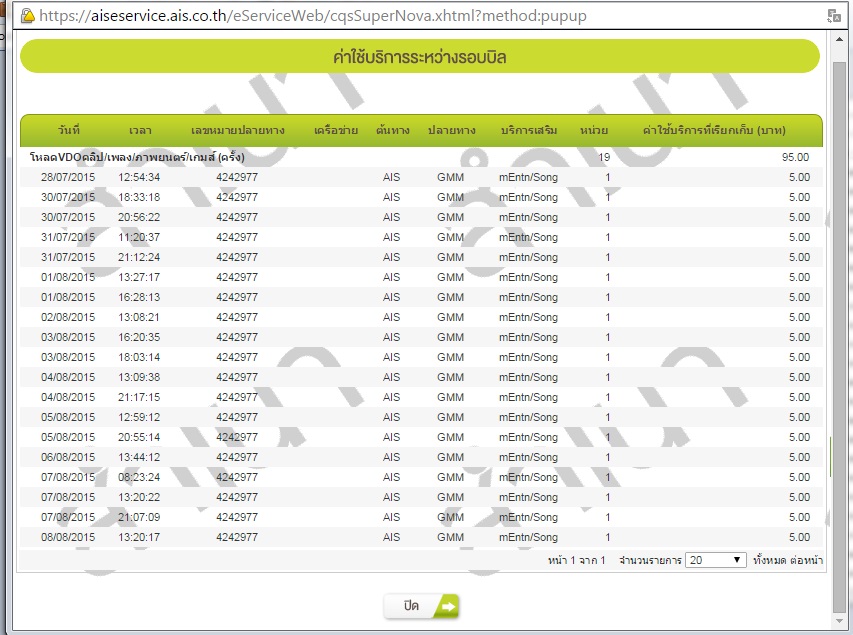The height and width of the screenshot is (635, 853).
Task: Click the time 21:17:15
Action: [139, 397]
